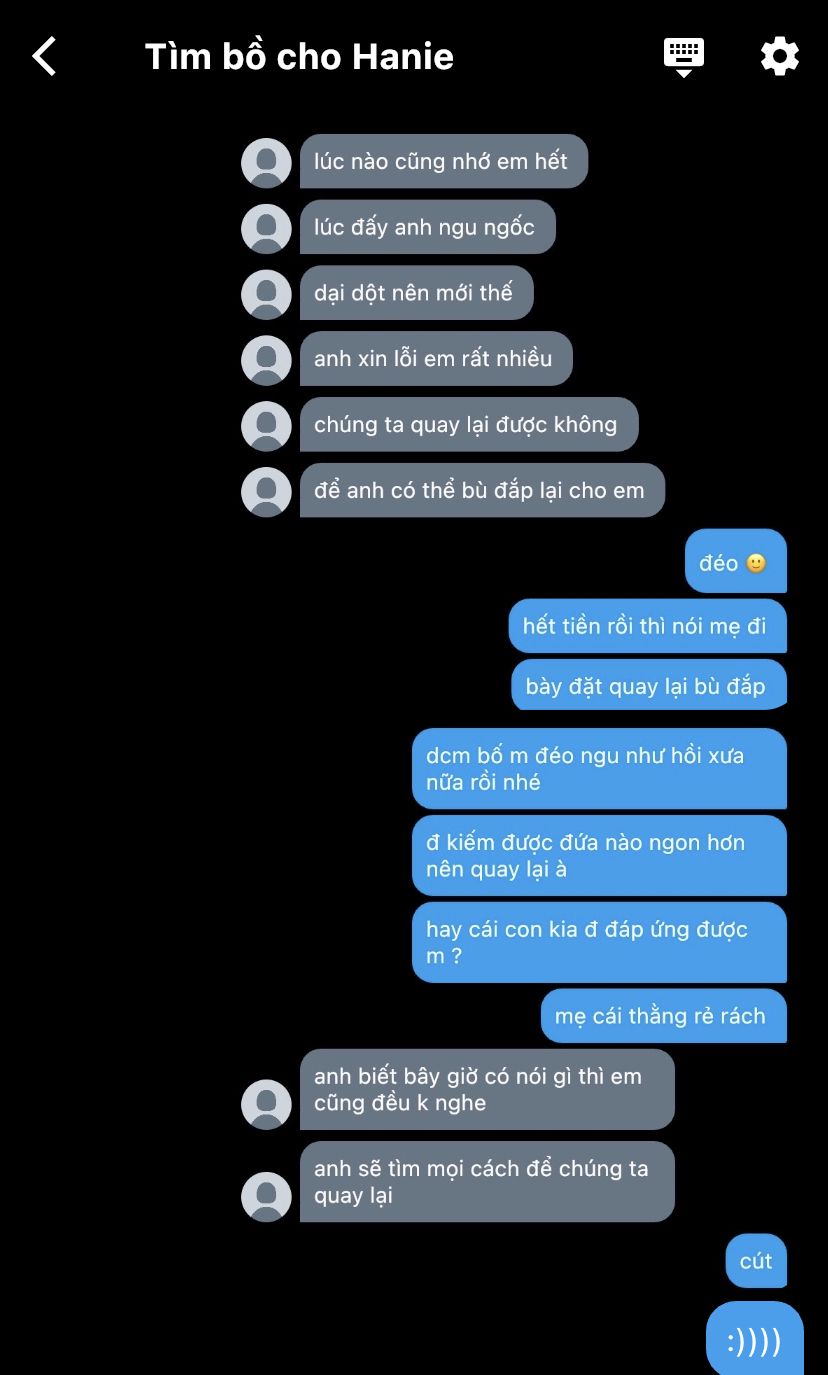Go back using the left arrow icon

44,56
